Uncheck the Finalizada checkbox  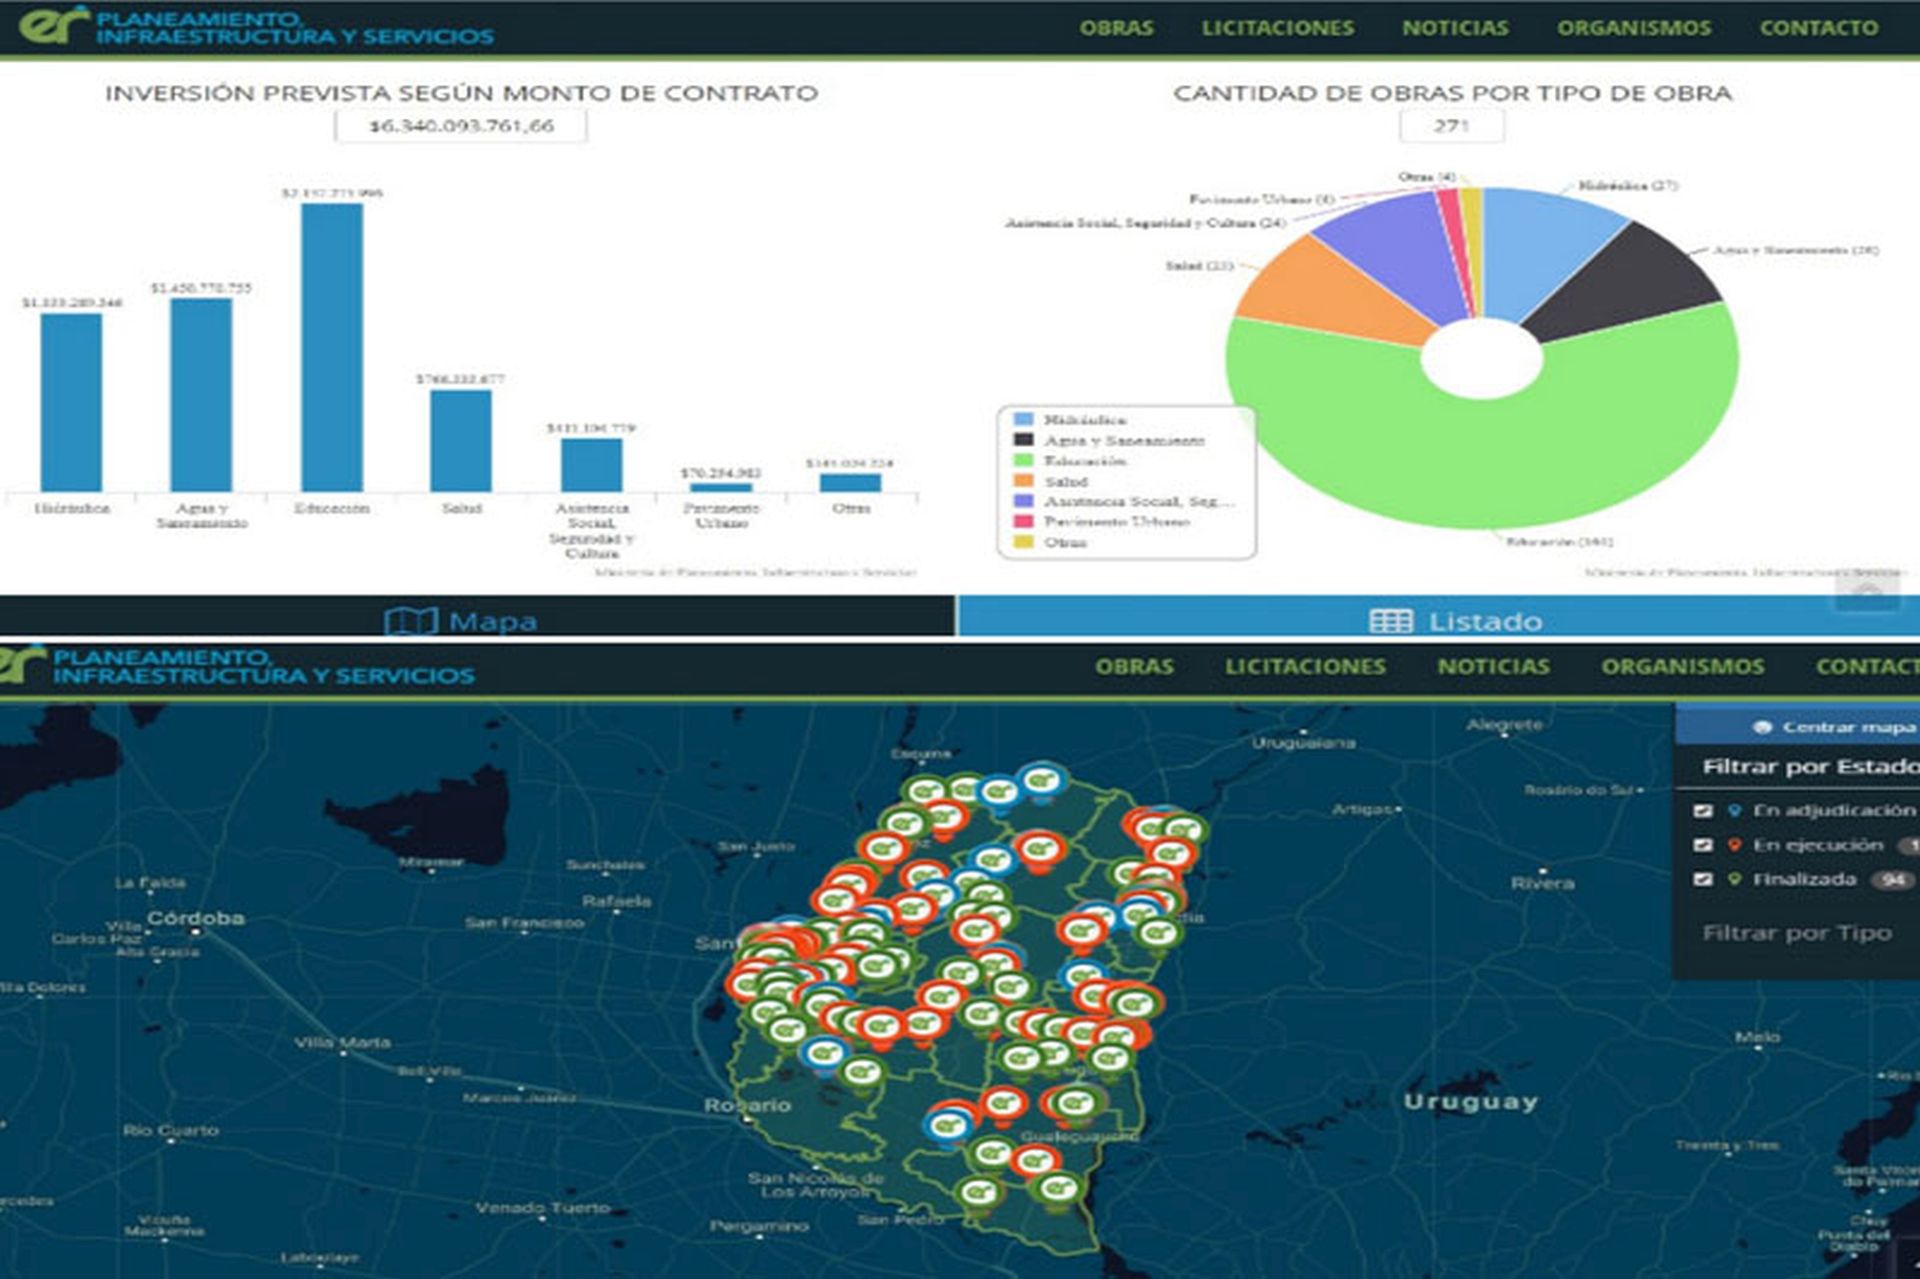point(1704,880)
